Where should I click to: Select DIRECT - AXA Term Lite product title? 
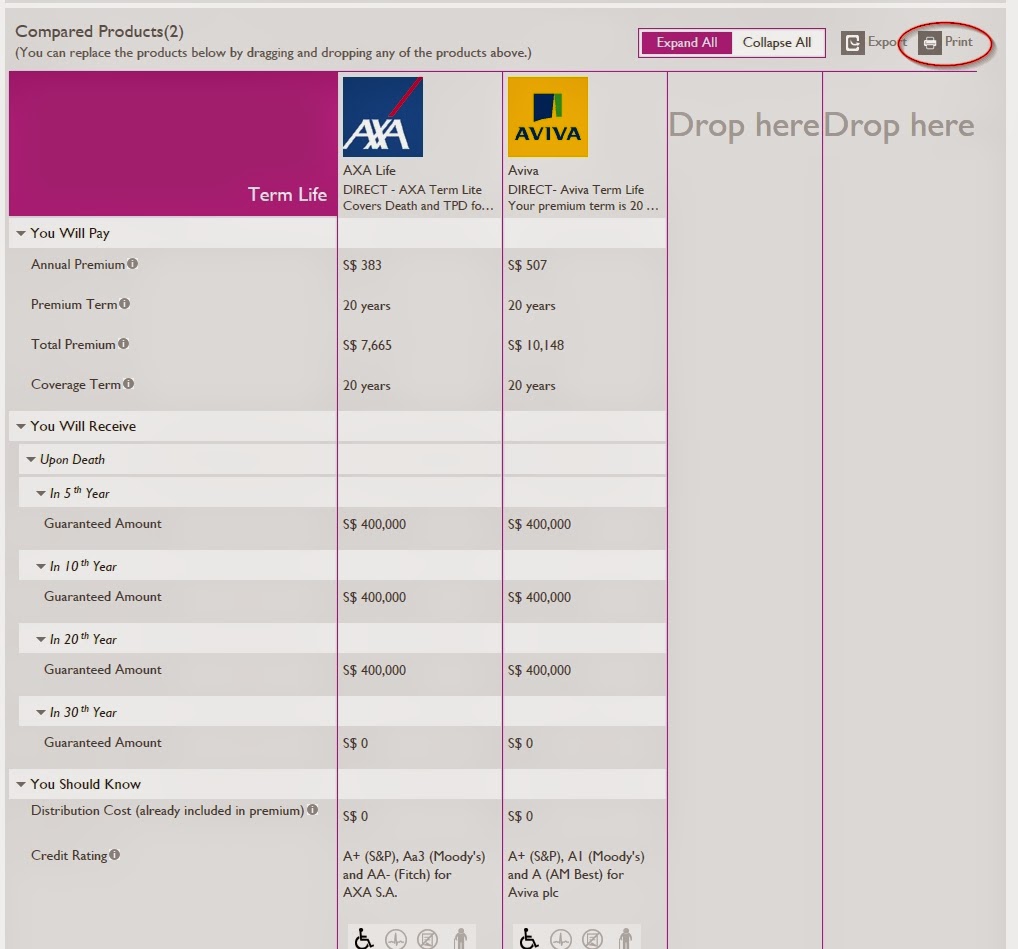pos(412,190)
